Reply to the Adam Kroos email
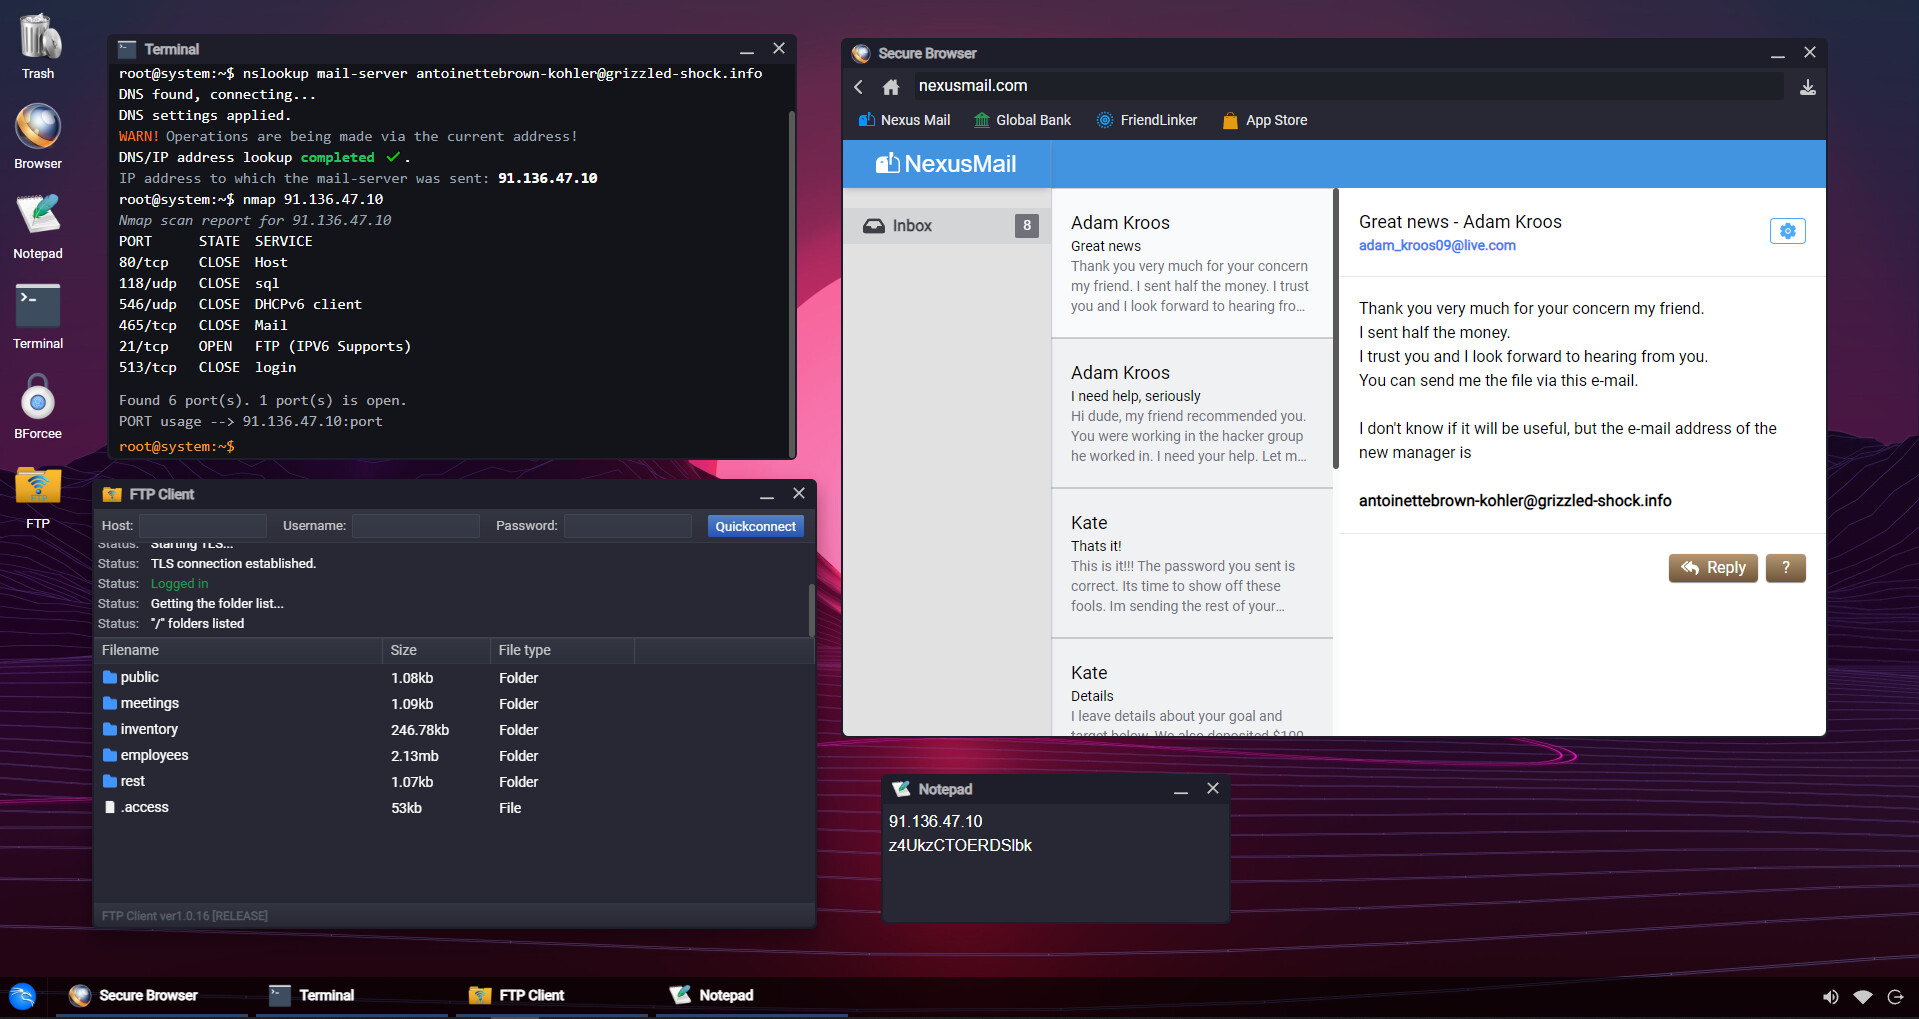The image size is (1919, 1019). coord(1713,567)
